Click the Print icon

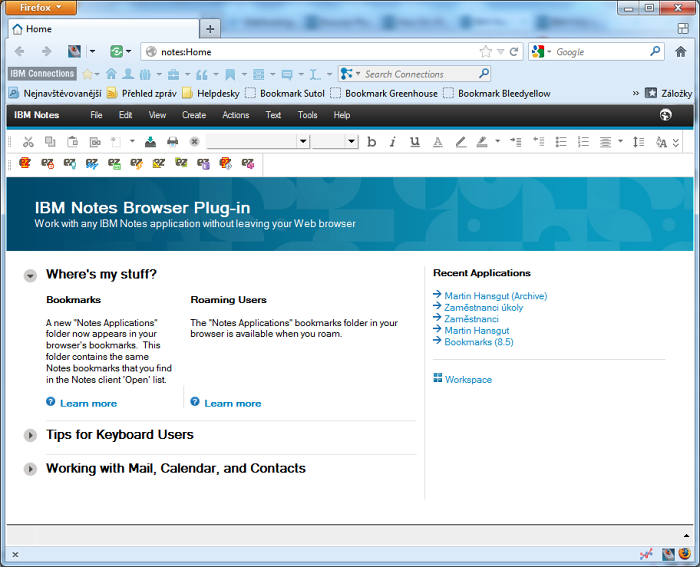pyautogui.click(x=172, y=142)
